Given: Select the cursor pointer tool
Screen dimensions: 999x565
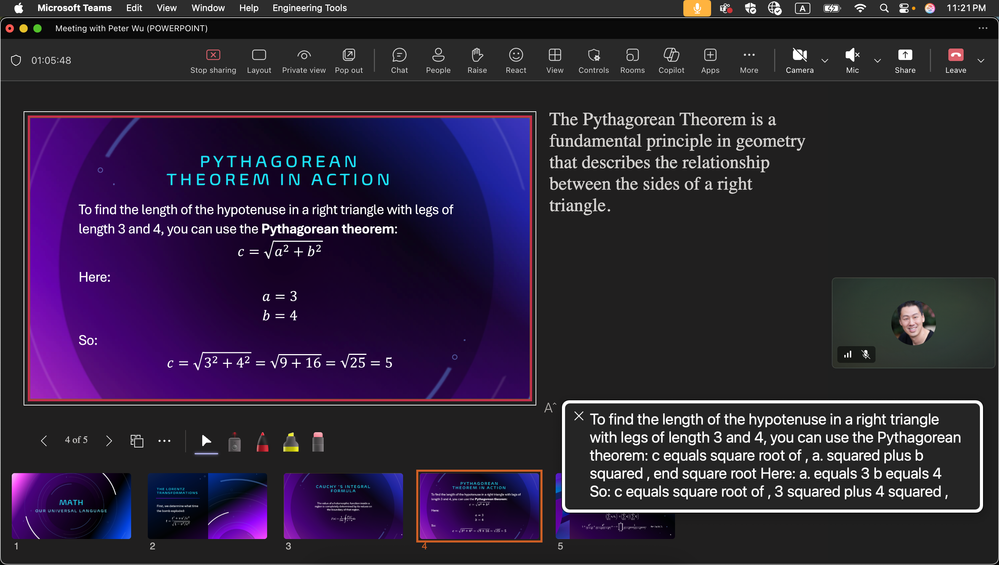Looking at the screenshot, I should click(x=206, y=441).
